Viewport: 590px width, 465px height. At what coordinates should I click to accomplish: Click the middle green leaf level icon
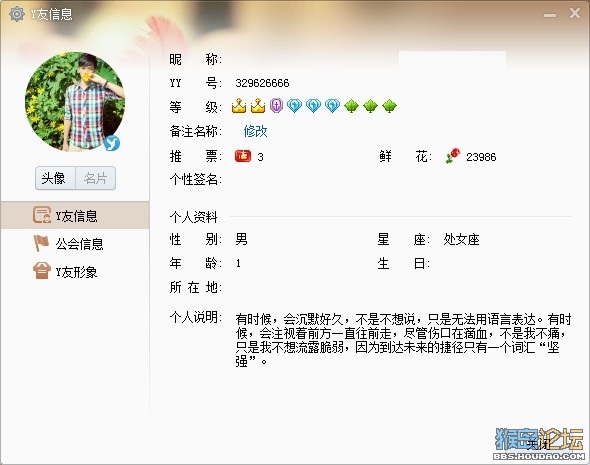370,106
